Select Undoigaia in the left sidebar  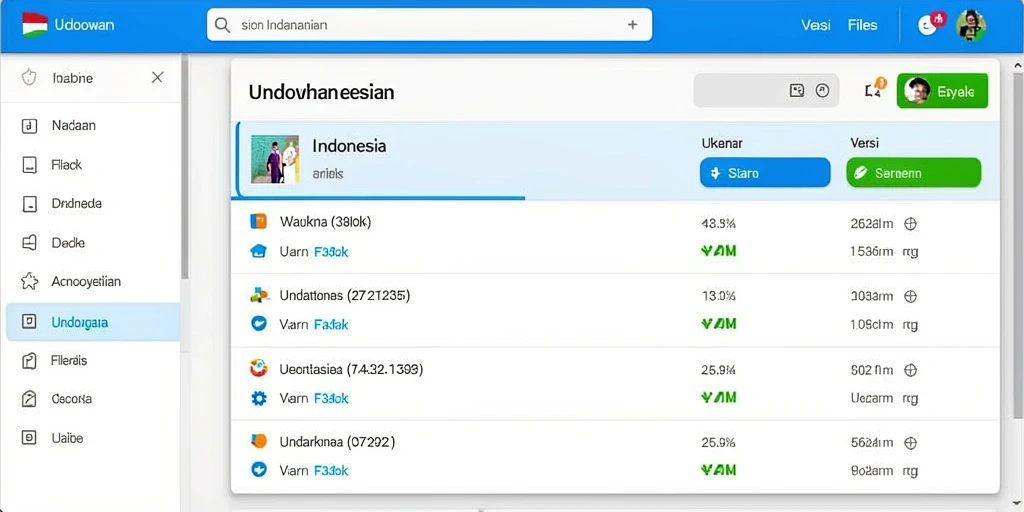pos(93,322)
